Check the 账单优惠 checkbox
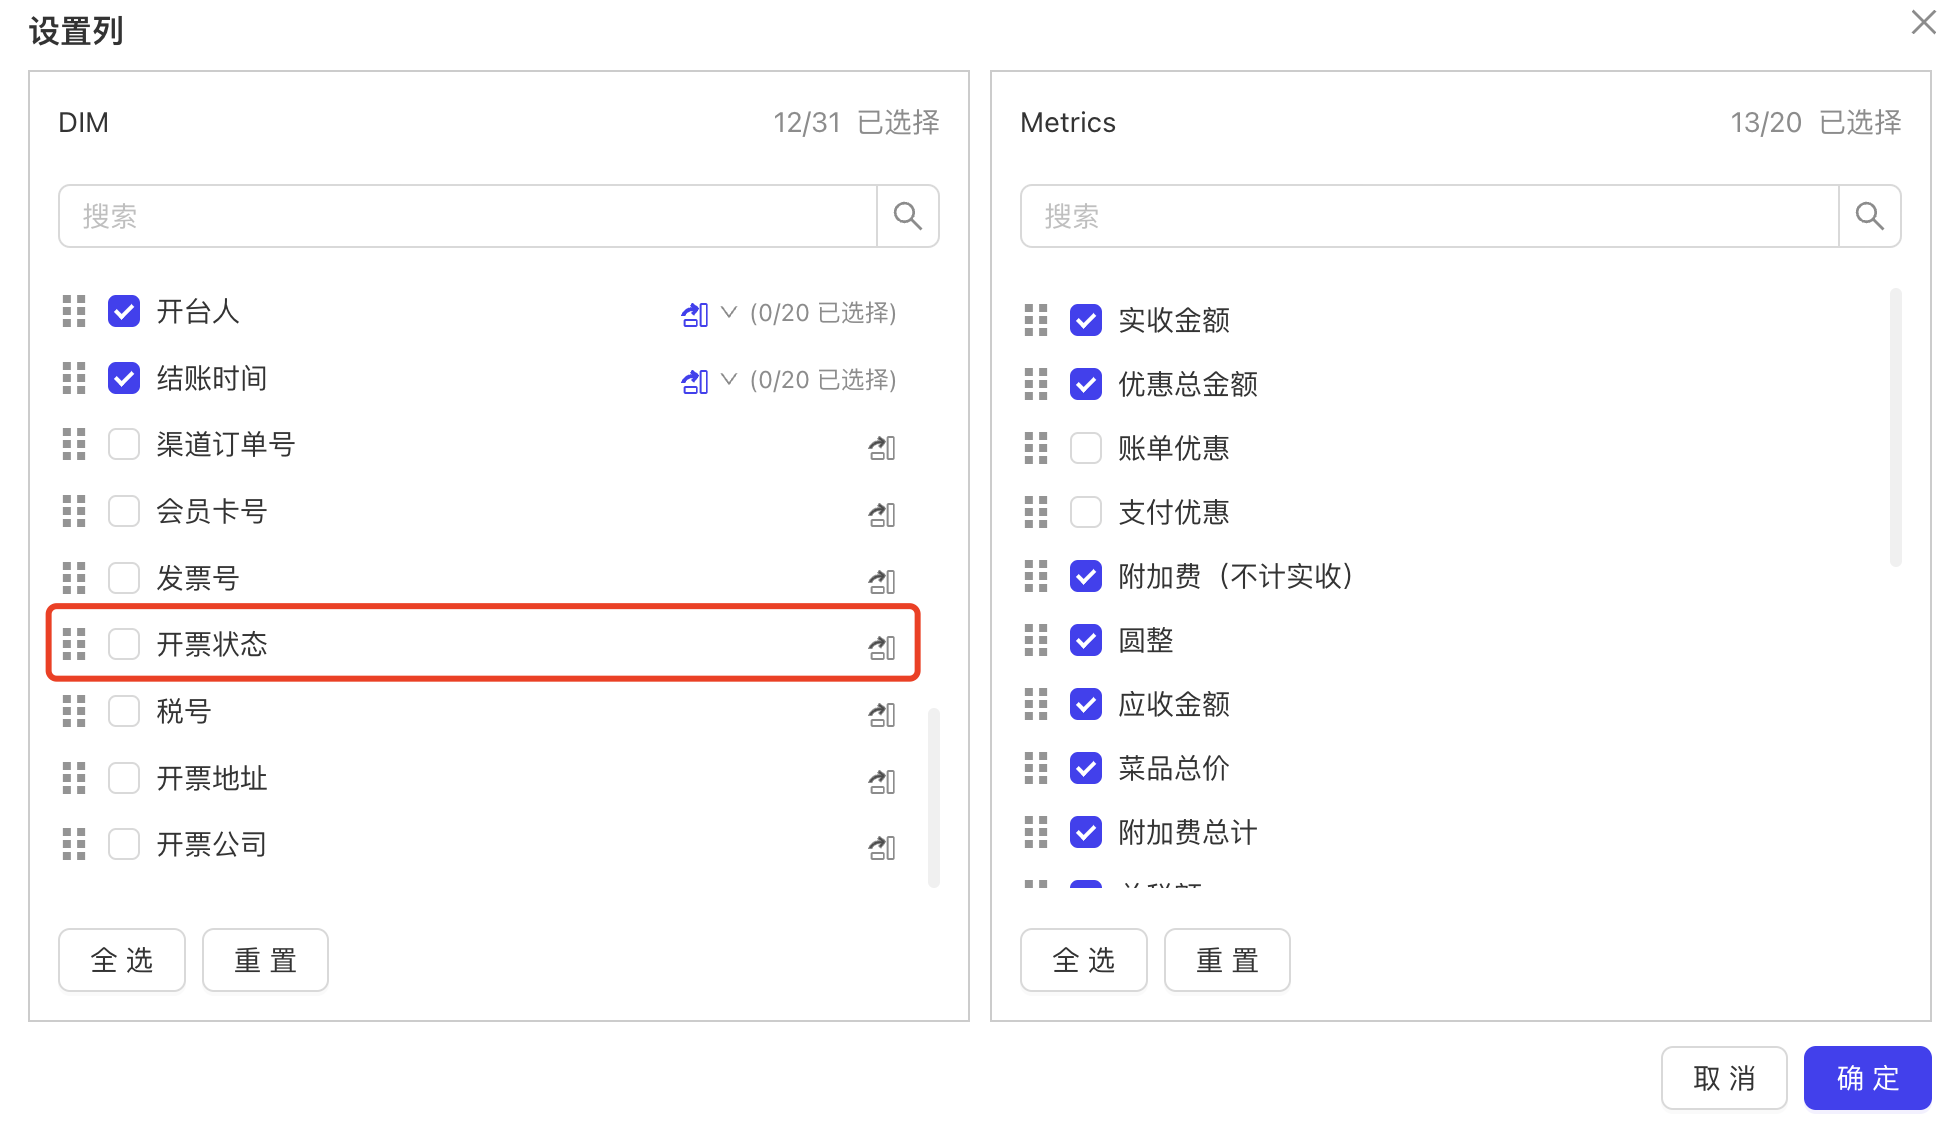 pos(1086,448)
